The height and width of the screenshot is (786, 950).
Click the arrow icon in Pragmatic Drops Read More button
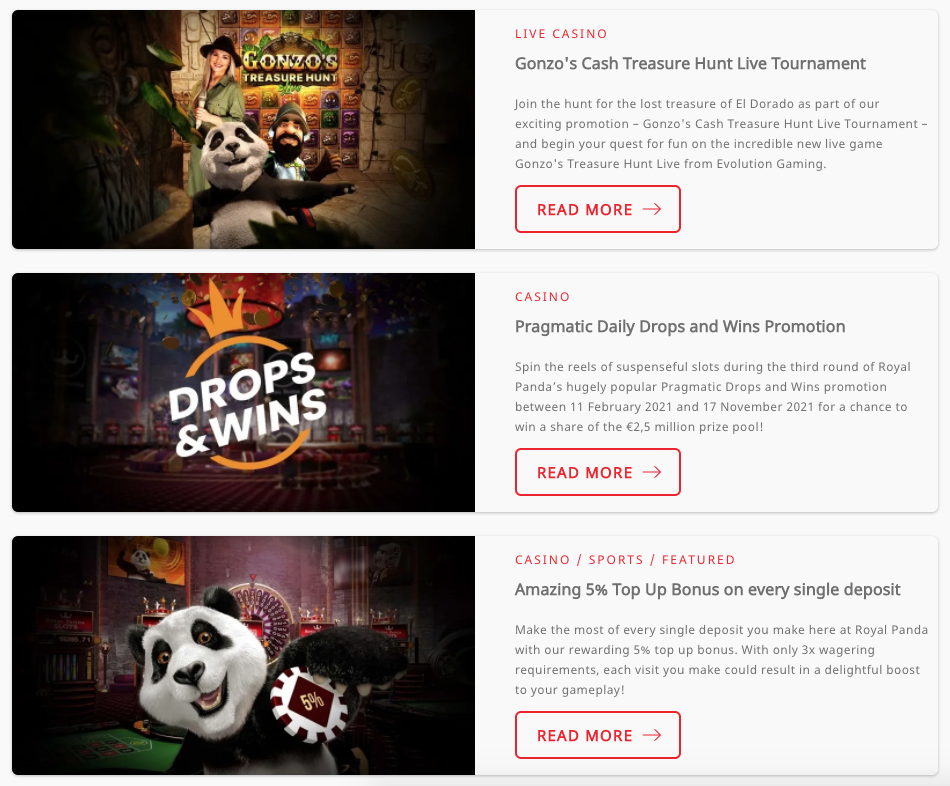tap(652, 472)
